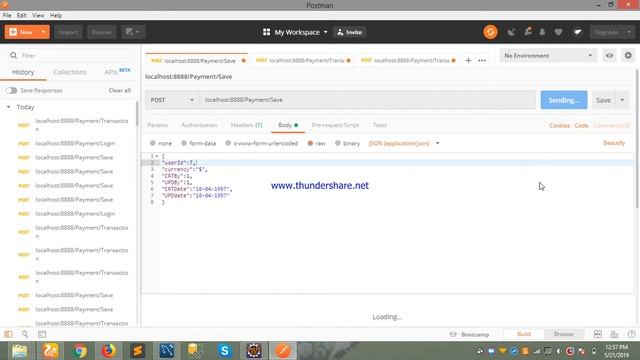Open the Authorization tab
The image size is (640, 360).
point(199,125)
